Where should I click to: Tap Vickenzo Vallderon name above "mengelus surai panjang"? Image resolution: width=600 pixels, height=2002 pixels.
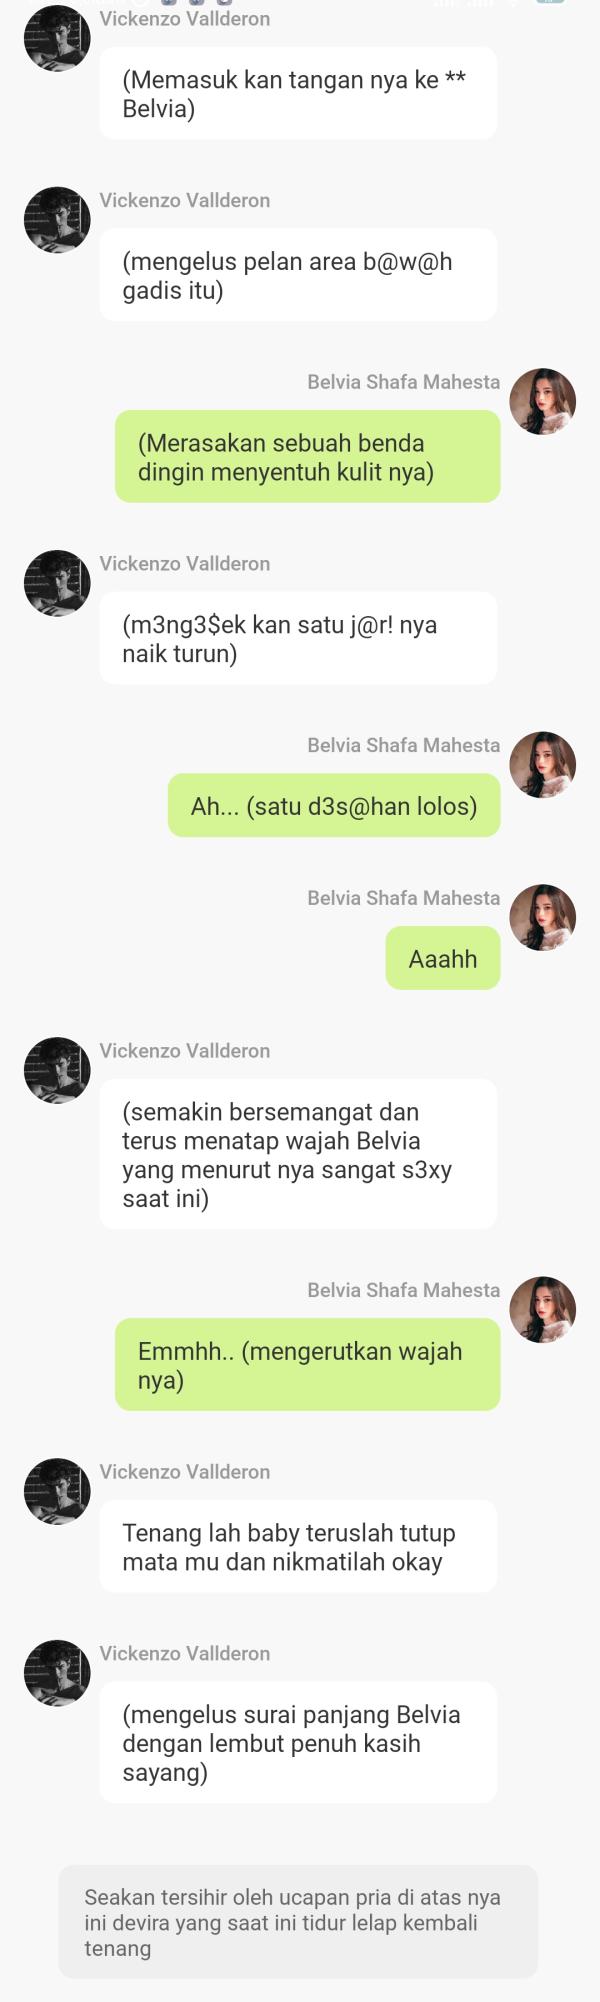pos(185,1653)
